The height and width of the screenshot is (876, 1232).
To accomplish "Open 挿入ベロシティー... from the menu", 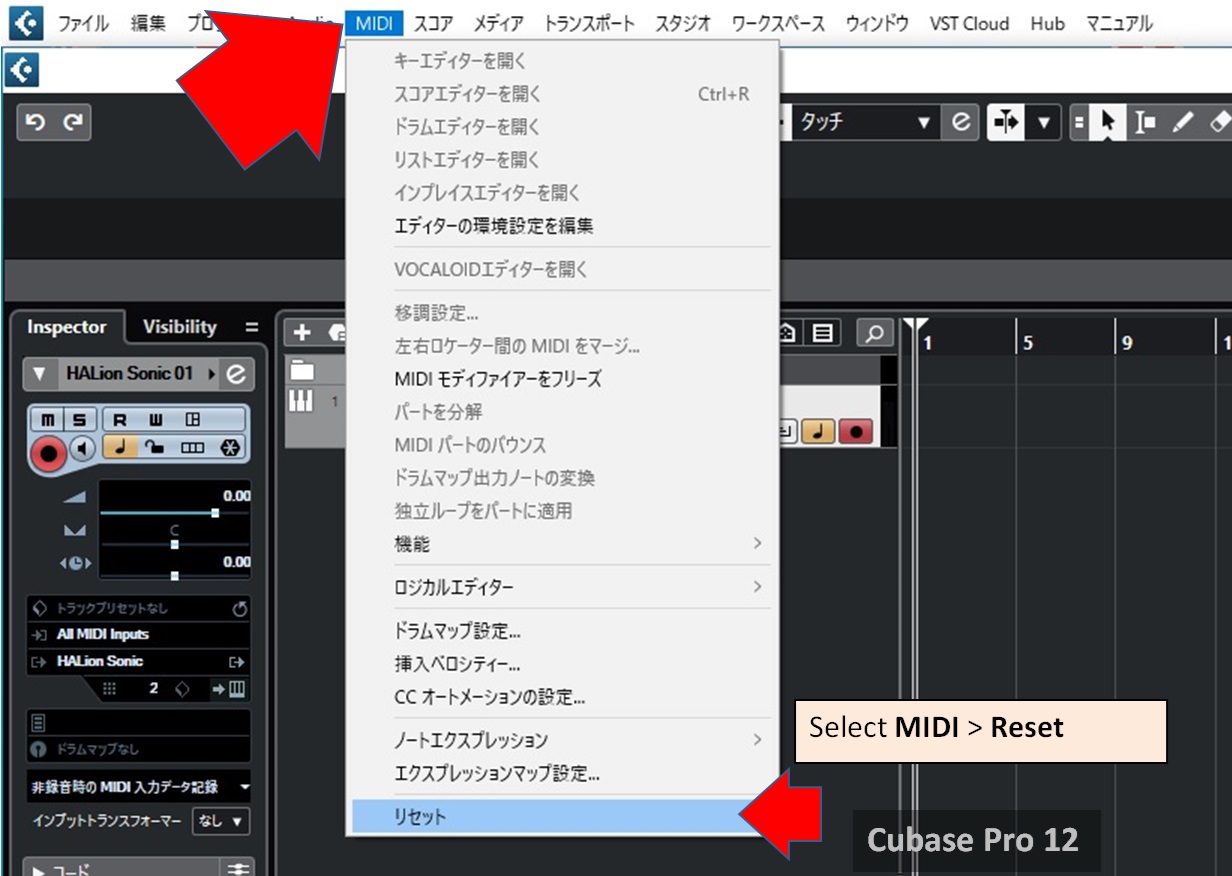I will tap(562, 664).
